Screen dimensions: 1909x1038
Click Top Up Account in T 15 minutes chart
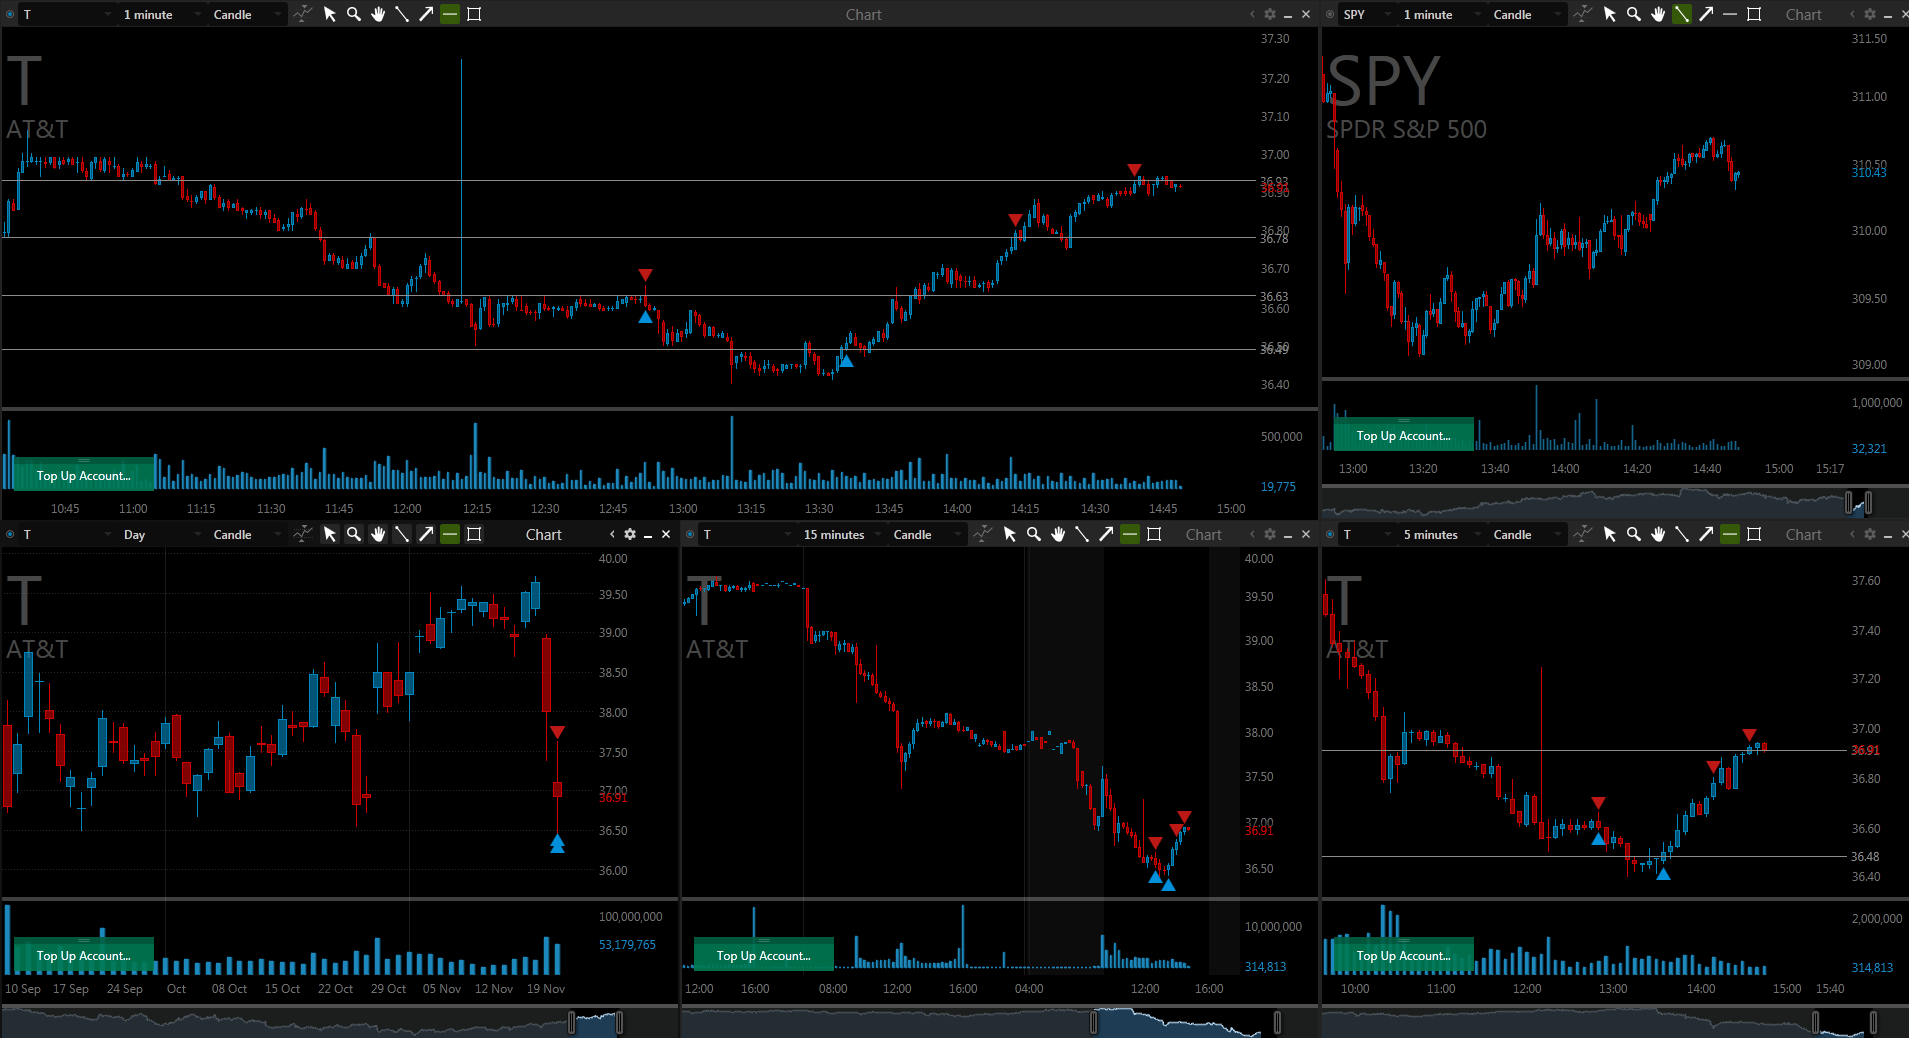[763, 955]
